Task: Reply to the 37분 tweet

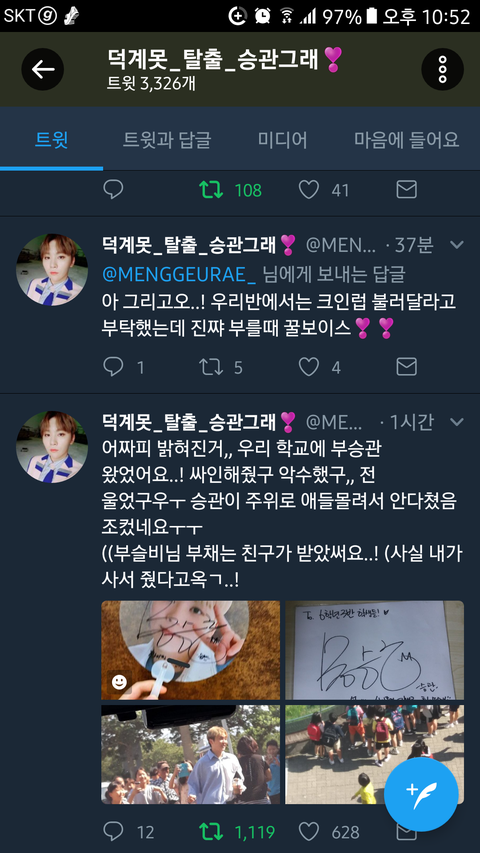Action: coord(113,367)
